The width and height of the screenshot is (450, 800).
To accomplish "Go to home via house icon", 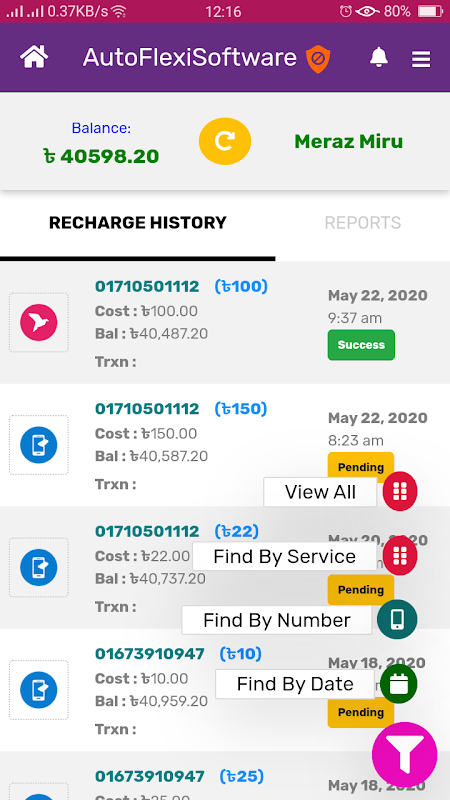I will [34, 57].
